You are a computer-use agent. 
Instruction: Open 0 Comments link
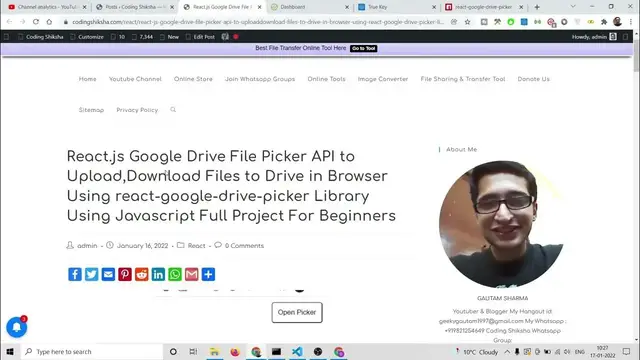tap(244, 246)
